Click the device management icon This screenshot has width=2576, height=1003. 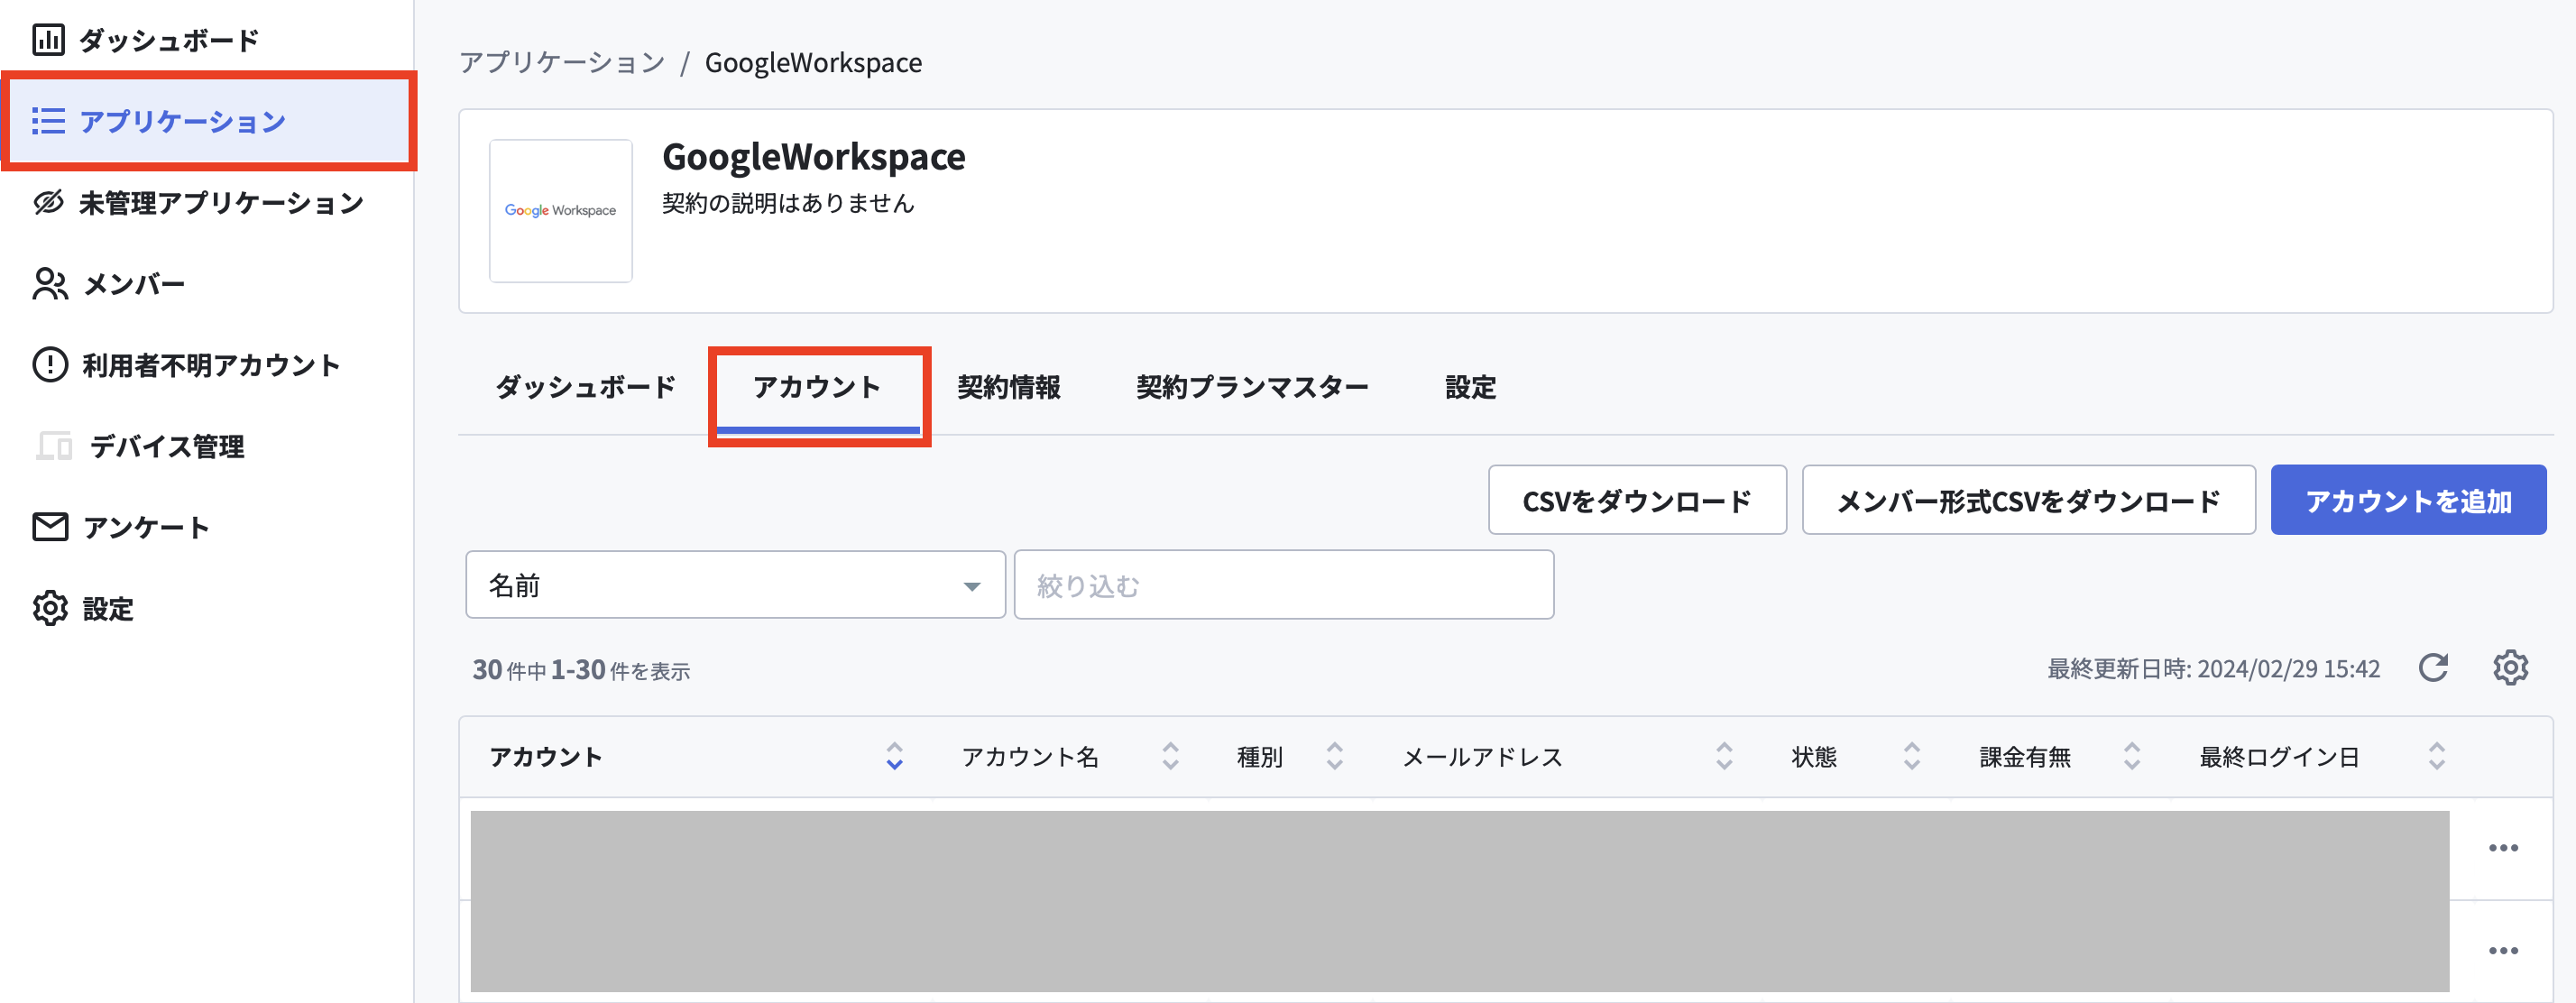point(54,446)
